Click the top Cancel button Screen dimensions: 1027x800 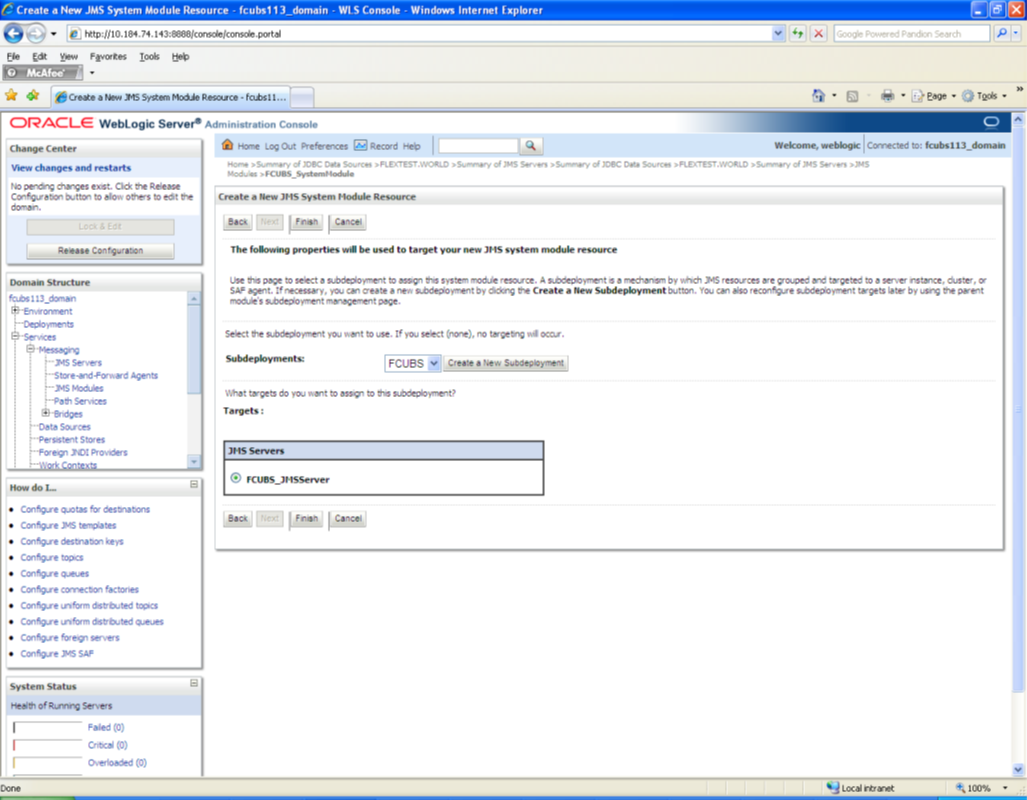(348, 221)
